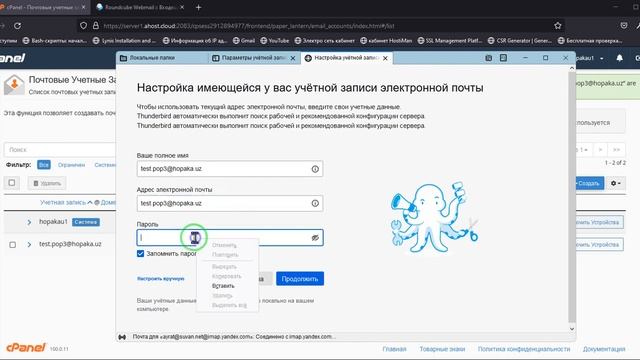Choose Вставить from the context menu
Image resolution: width=640 pixels, height=360 pixels.
[x=223, y=286]
